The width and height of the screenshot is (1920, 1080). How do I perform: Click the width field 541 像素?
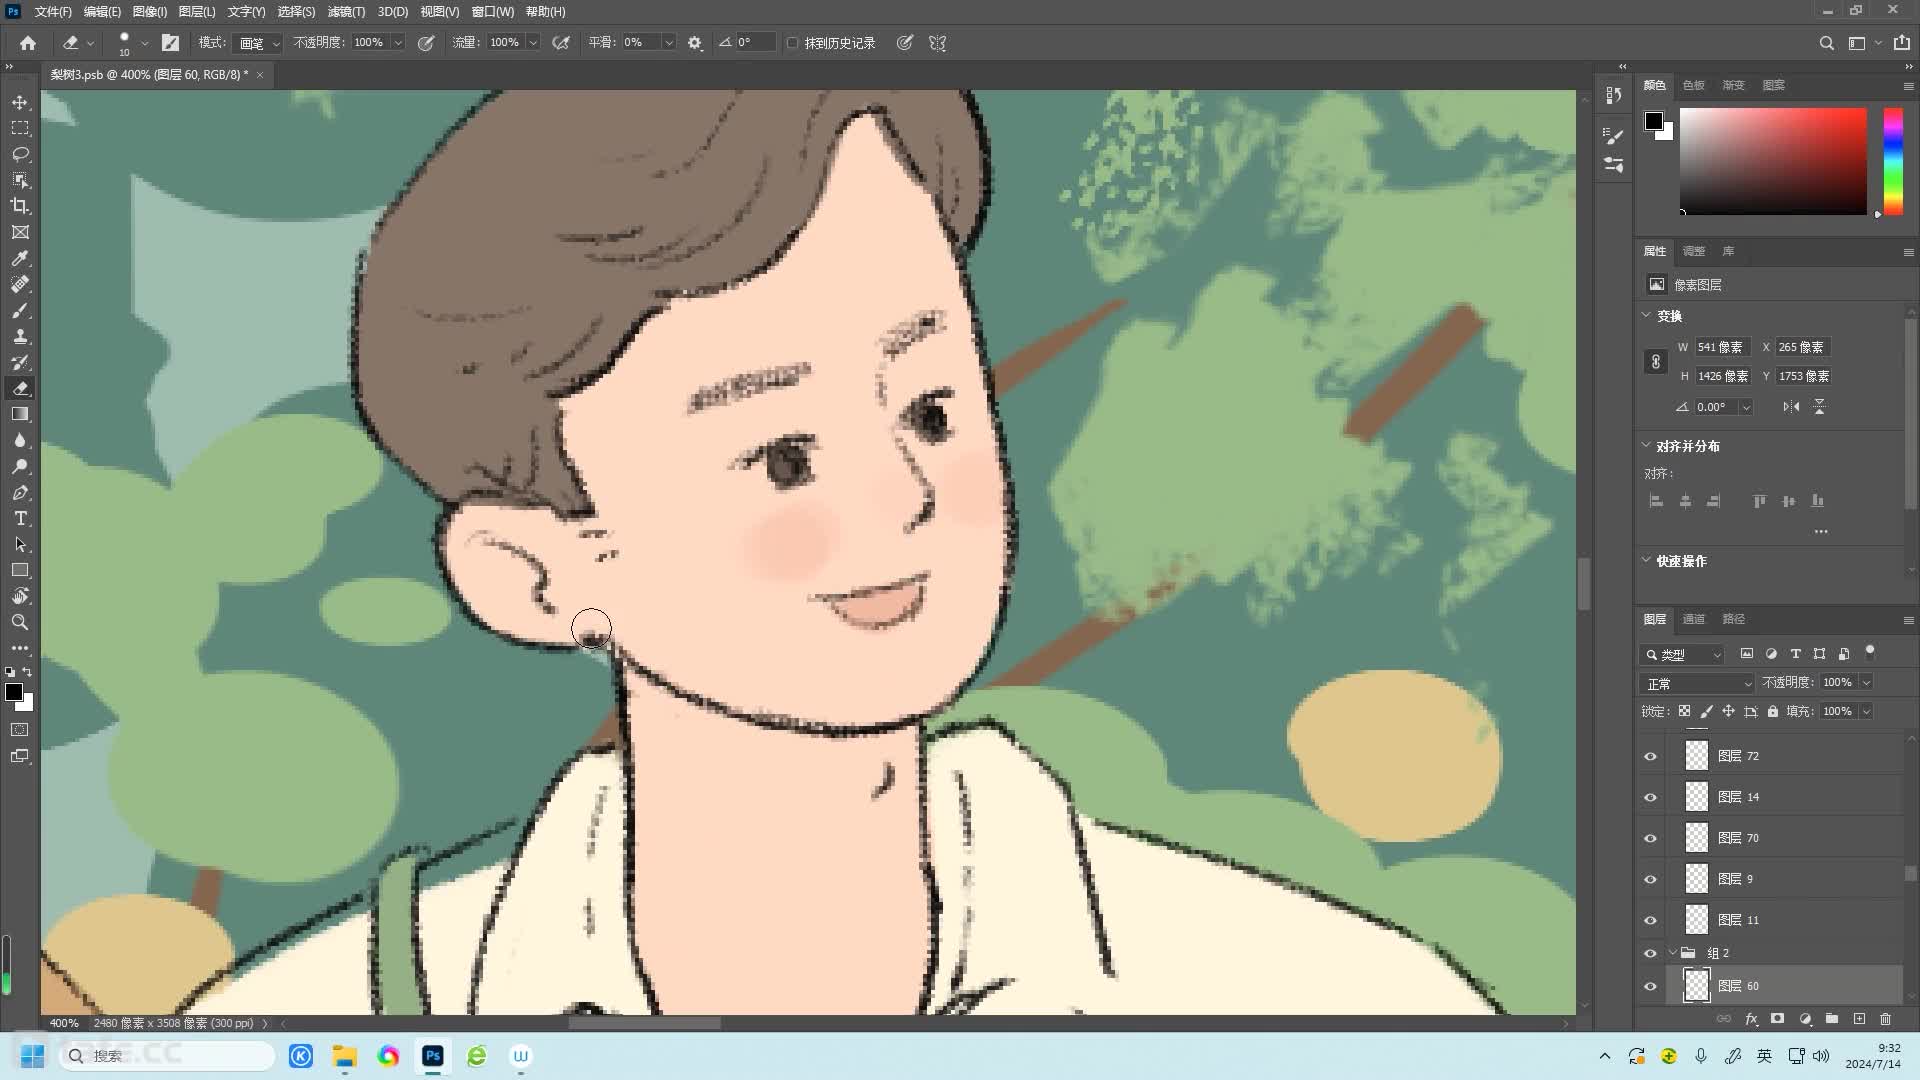tap(1722, 347)
